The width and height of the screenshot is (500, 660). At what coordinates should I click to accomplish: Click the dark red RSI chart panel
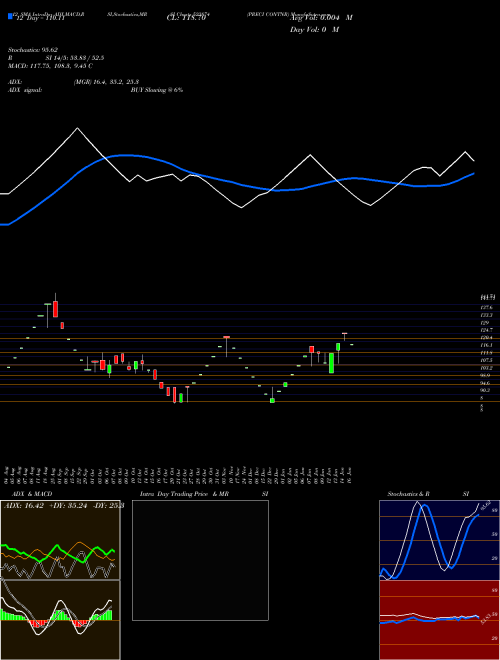(x=439, y=620)
